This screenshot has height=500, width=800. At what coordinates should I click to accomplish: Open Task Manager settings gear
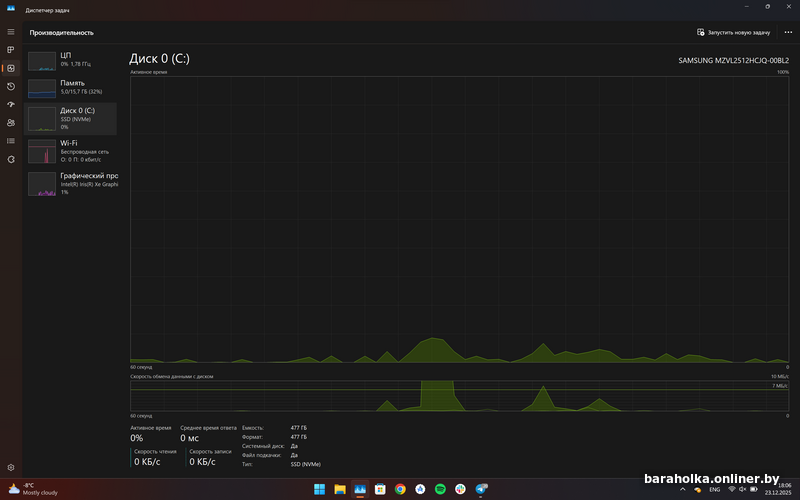(11, 467)
